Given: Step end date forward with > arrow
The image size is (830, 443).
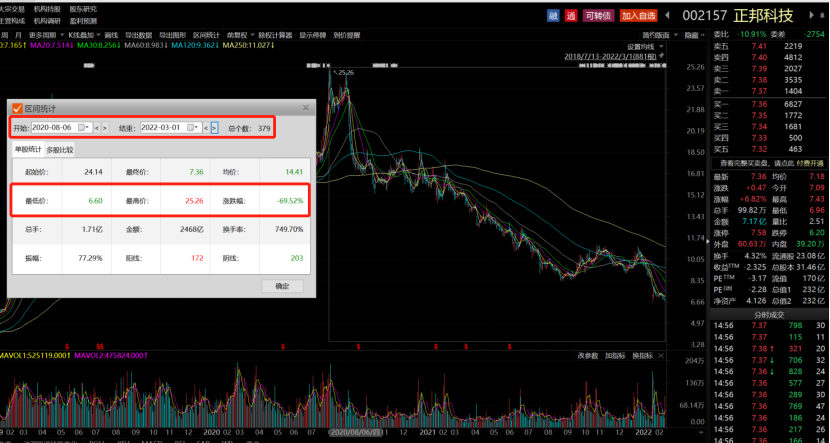Looking at the screenshot, I should pyautogui.click(x=214, y=128).
